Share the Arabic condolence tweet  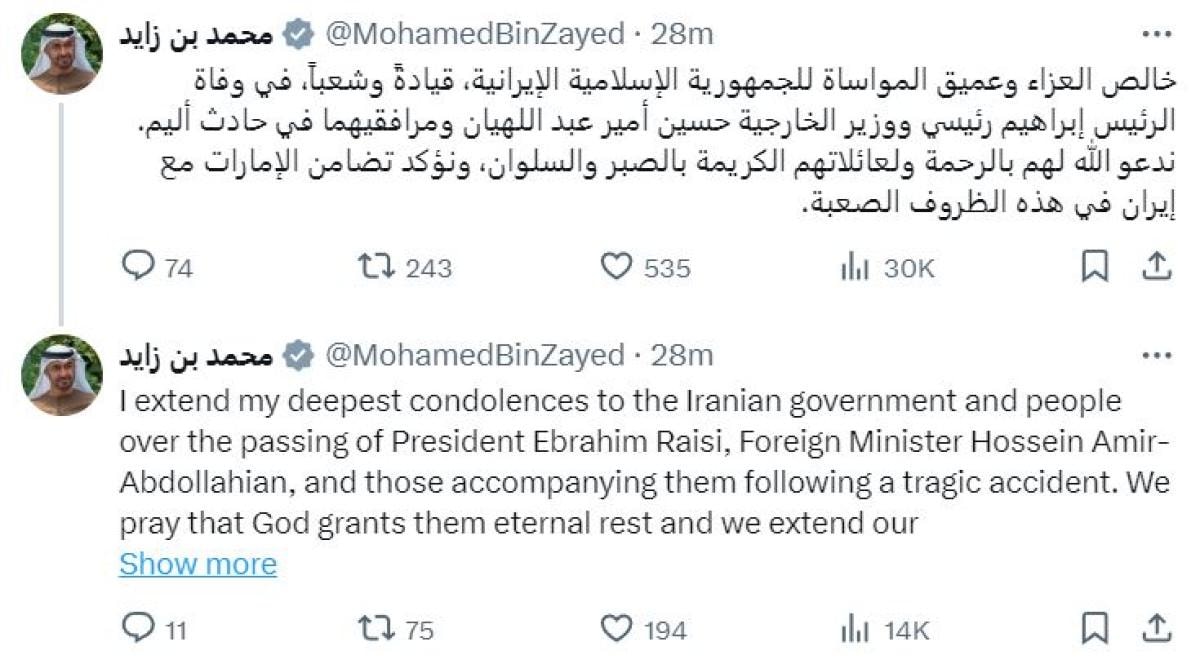1155,266
